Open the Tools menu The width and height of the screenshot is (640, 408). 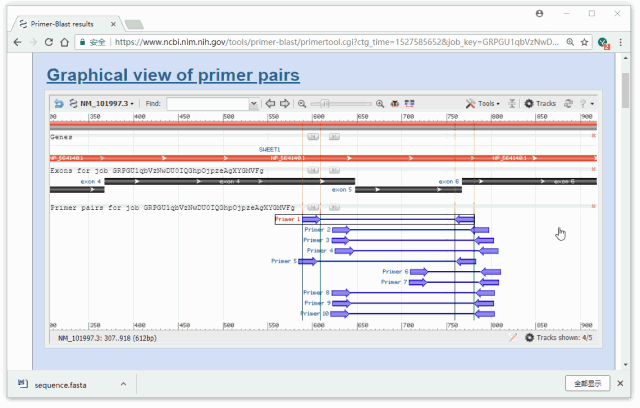482,104
